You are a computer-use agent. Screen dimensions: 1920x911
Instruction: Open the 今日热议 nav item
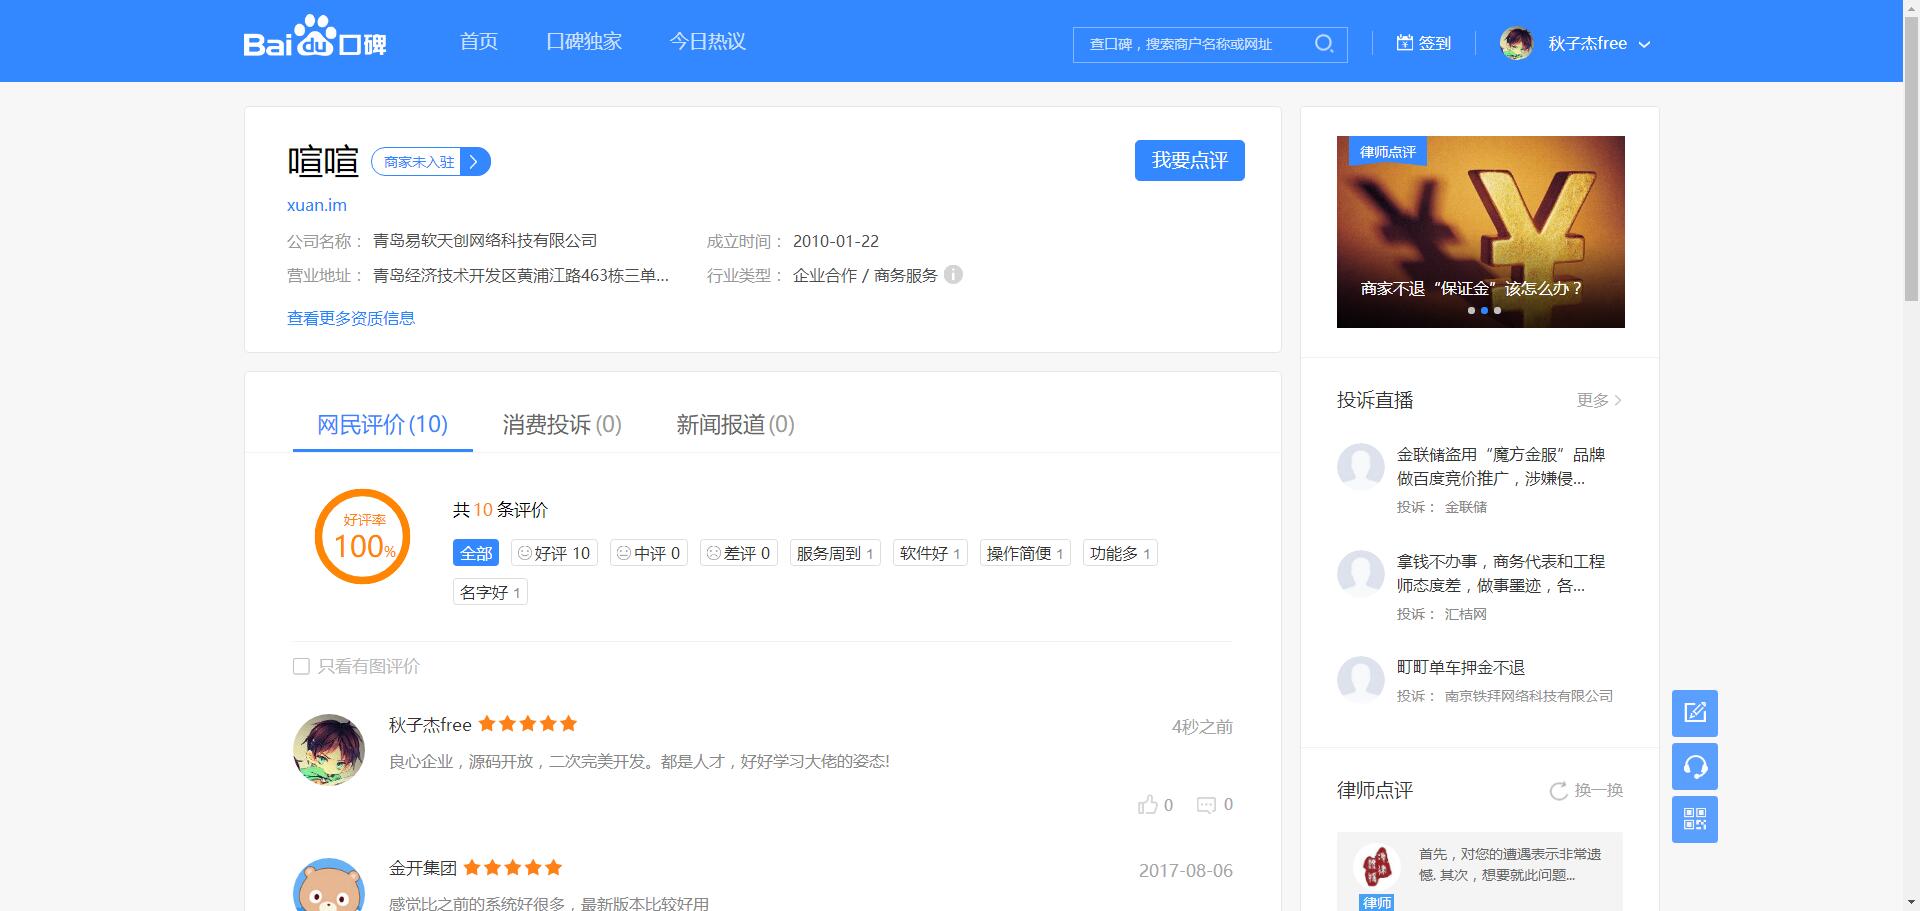click(x=708, y=42)
